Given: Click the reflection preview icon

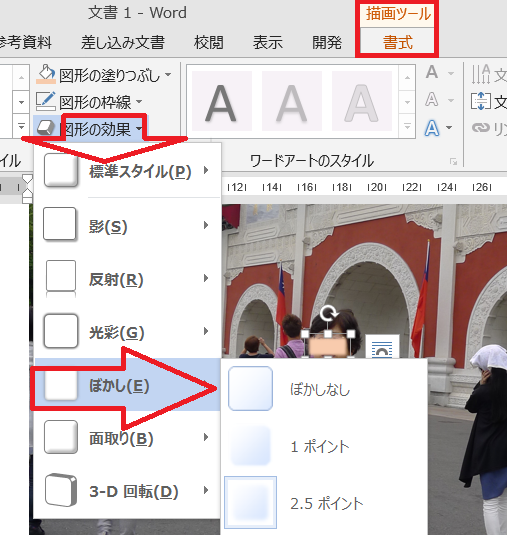Looking at the screenshot, I should [x=61, y=278].
